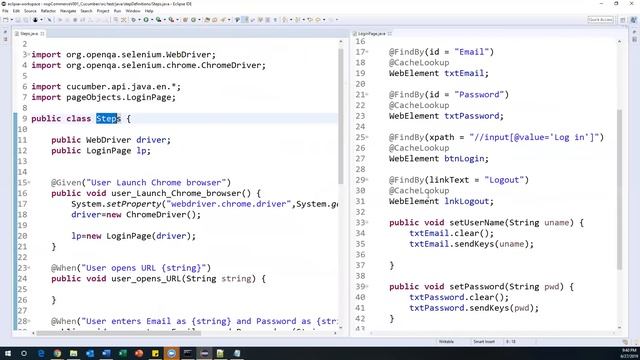Click the Coverage run icon
640x360 pixels.
(158, 20)
